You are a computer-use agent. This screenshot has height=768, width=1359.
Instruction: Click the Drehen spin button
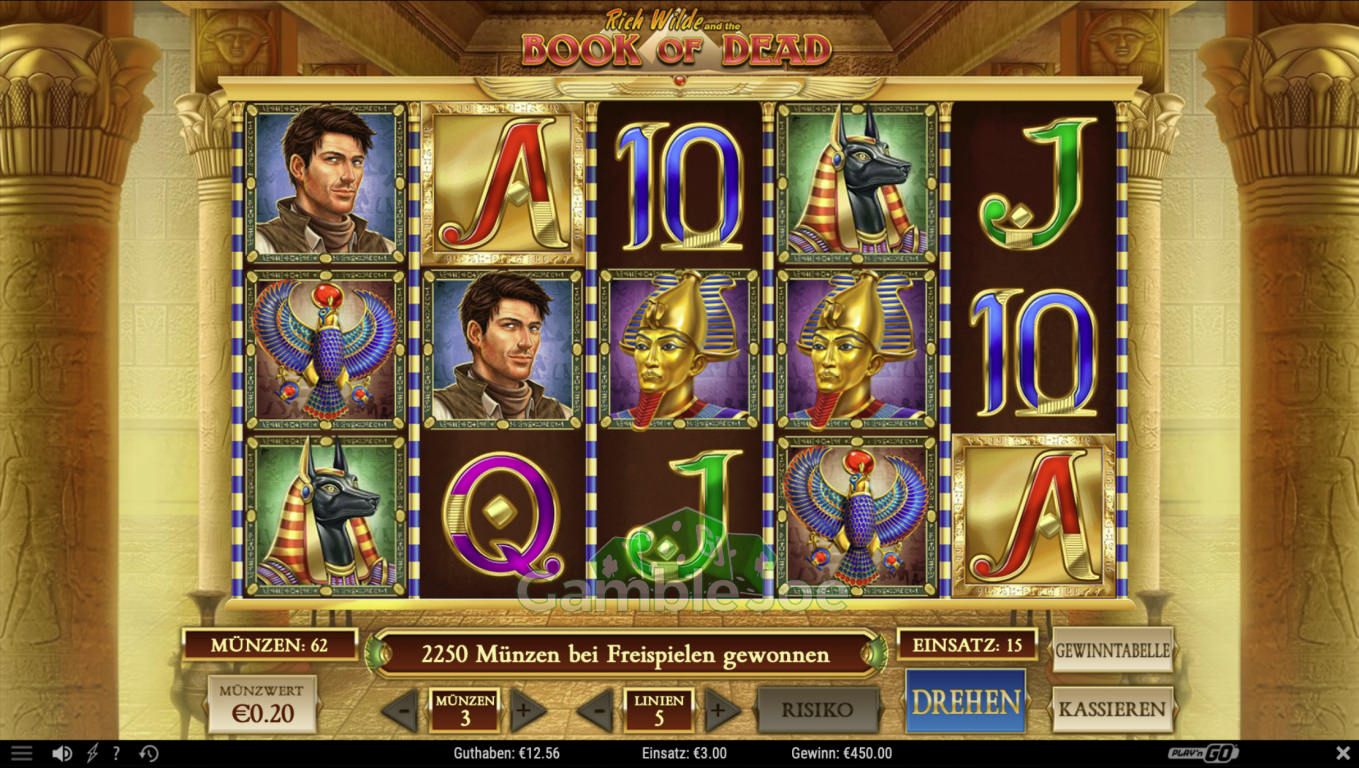pyautogui.click(x=965, y=701)
